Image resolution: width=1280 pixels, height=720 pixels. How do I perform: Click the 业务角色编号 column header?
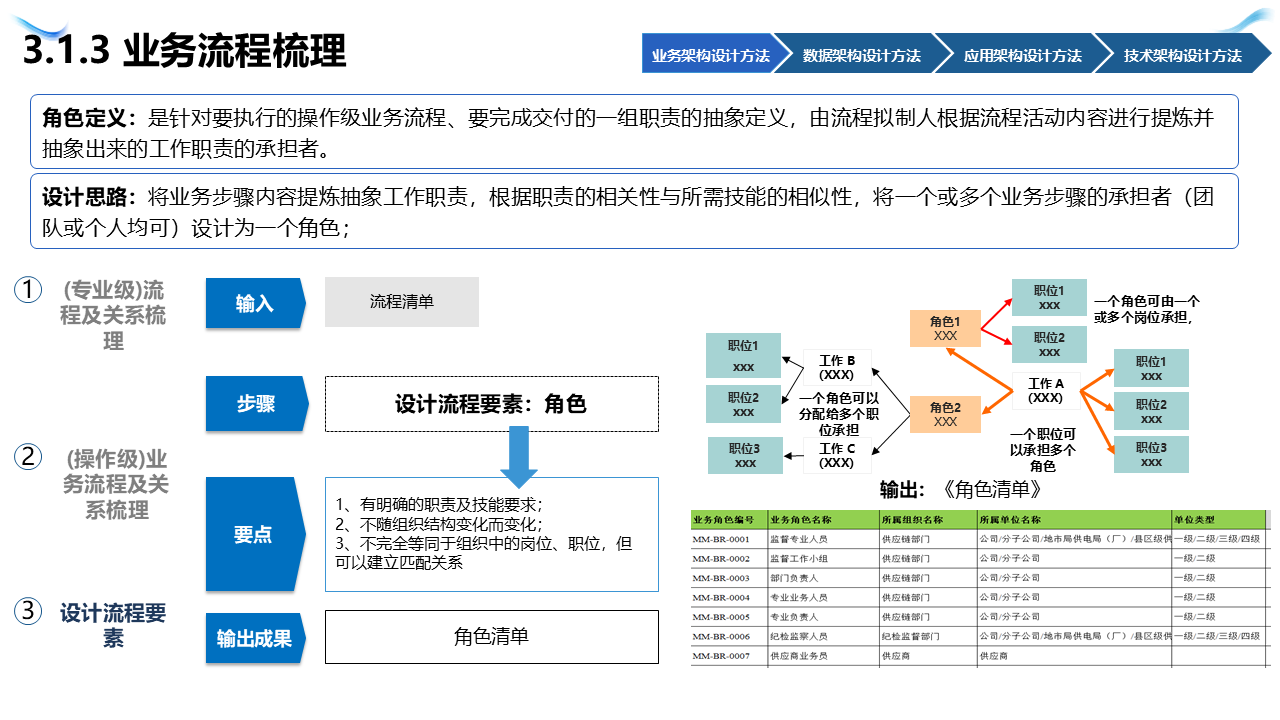point(728,519)
